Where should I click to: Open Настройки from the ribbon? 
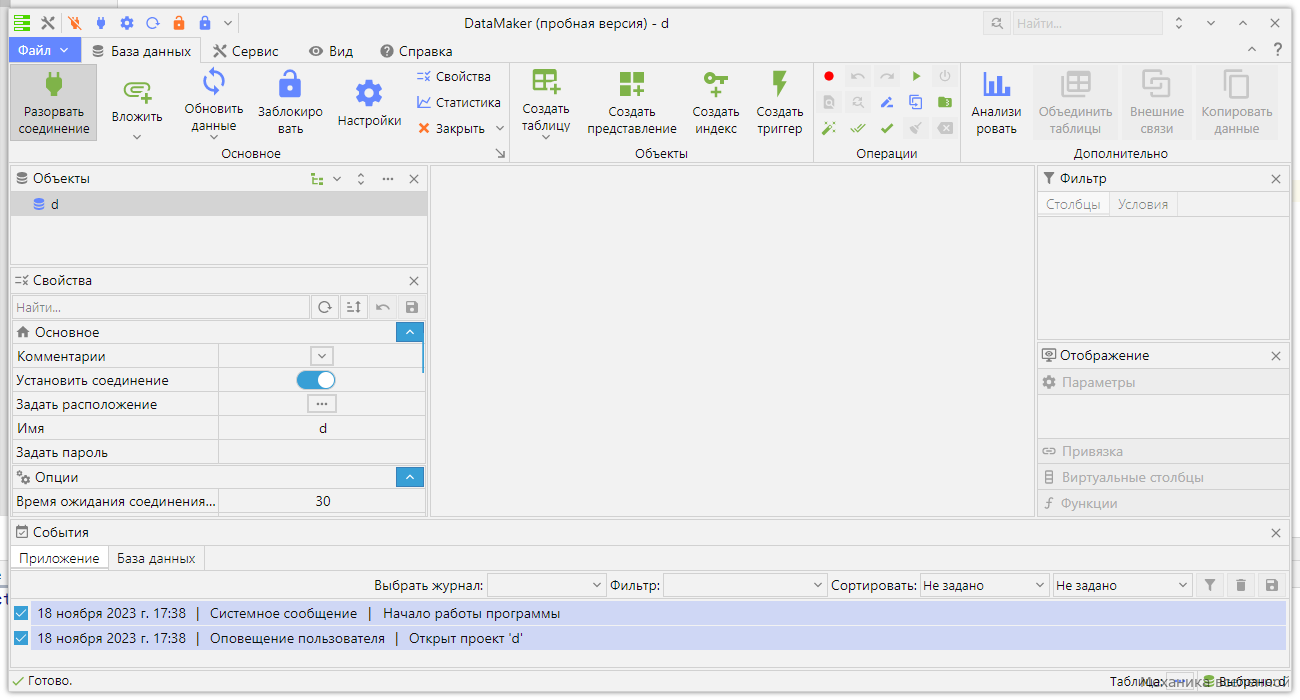(369, 104)
